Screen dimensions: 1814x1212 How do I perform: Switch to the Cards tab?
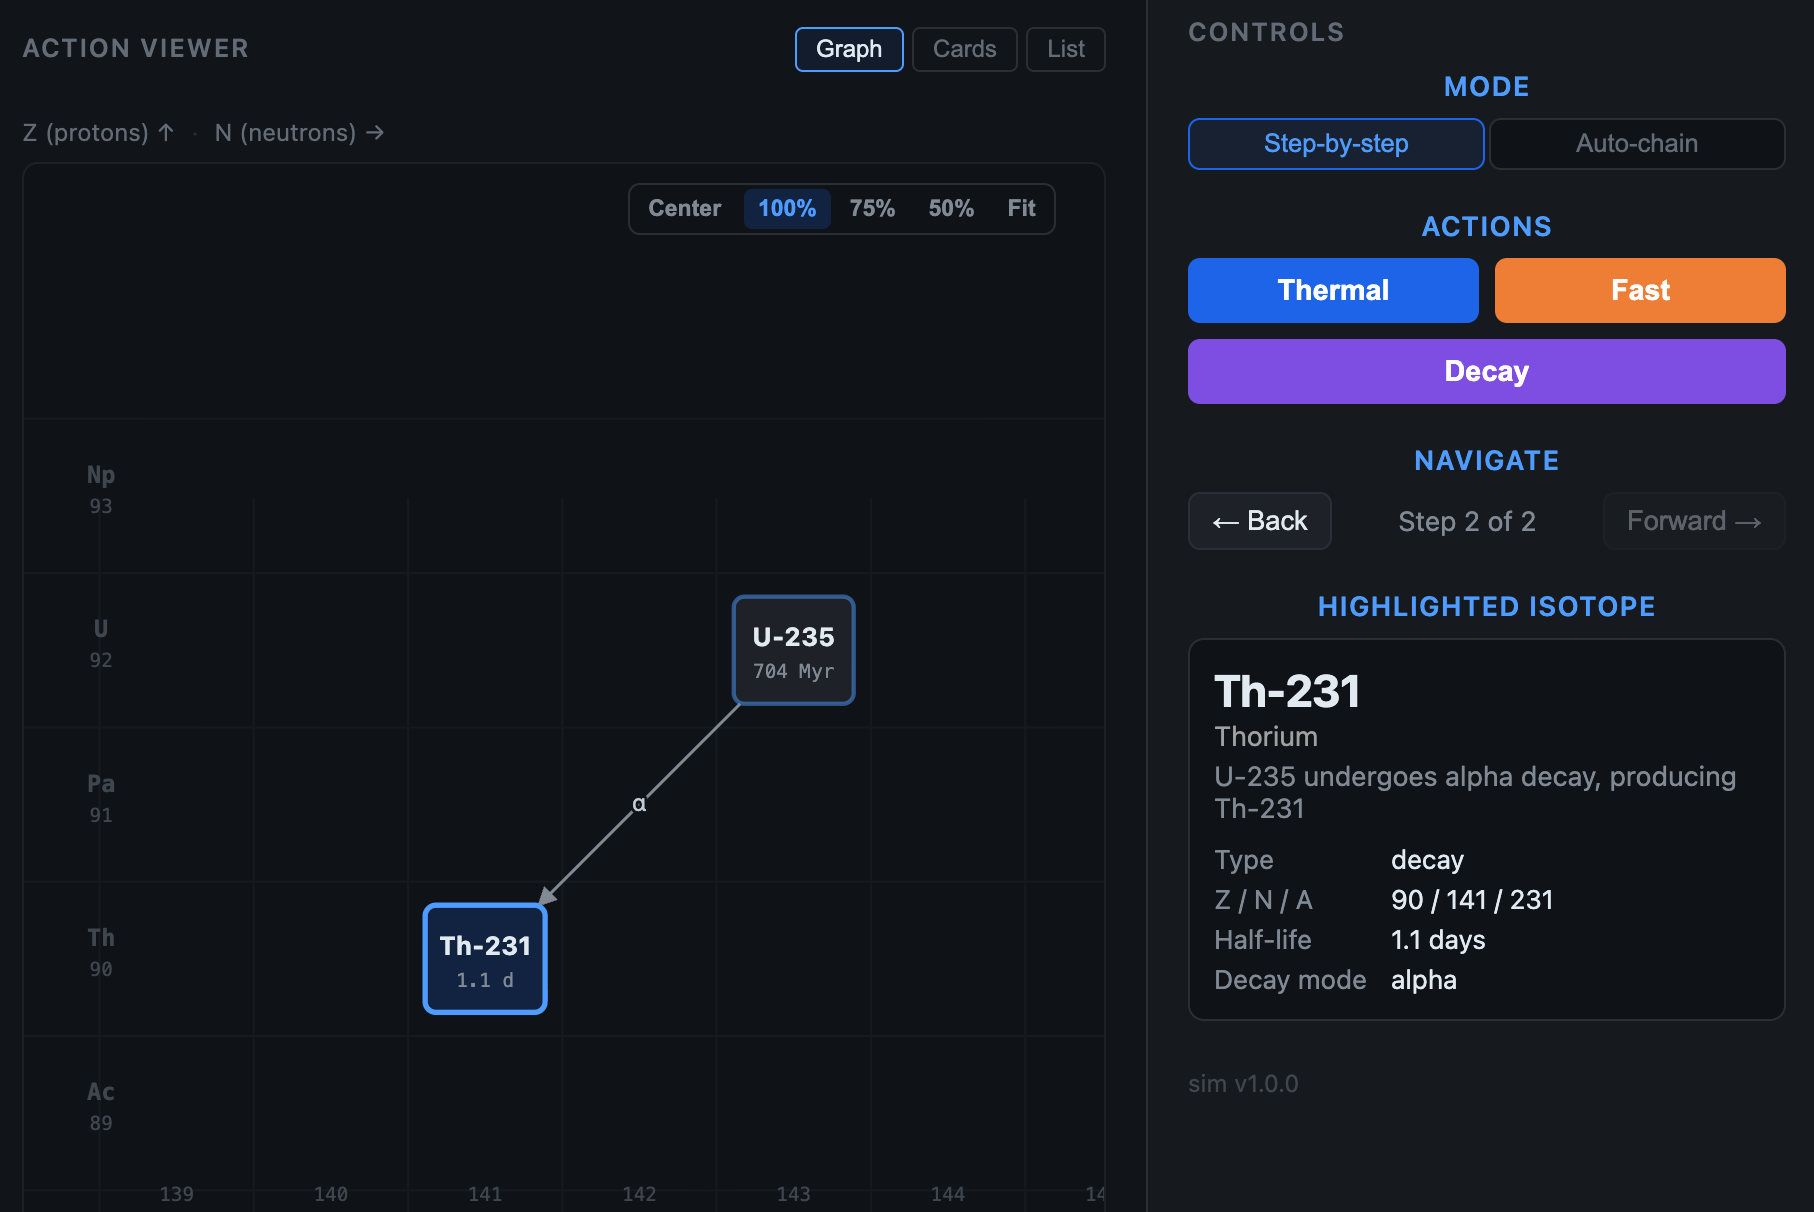coord(965,49)
